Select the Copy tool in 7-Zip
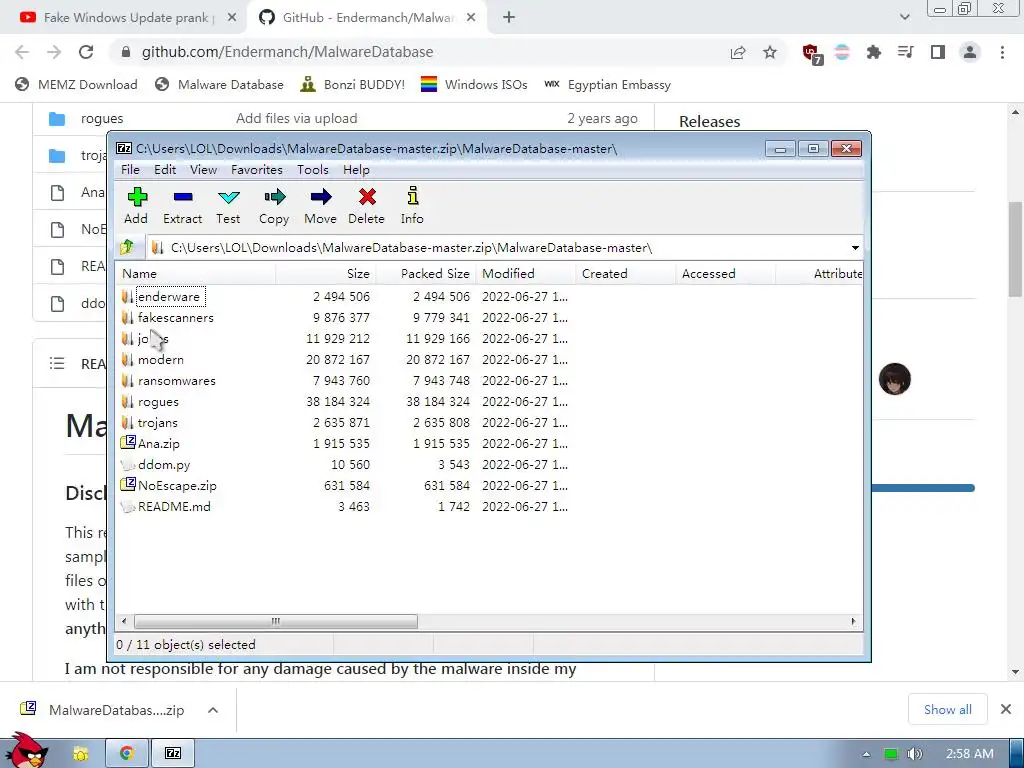Viewport: 1024px width, 768px height. pyautogui.click(x=274, y=206)
